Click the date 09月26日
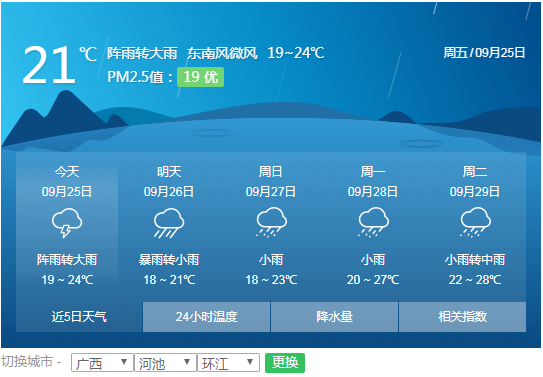Screen dimensions: 543x377 tap(169, 191)
